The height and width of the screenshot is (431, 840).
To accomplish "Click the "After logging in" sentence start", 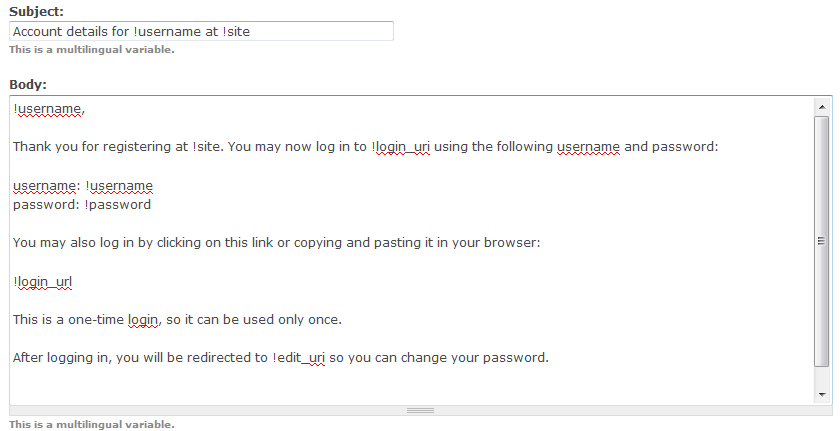I will tap(60, 358).
